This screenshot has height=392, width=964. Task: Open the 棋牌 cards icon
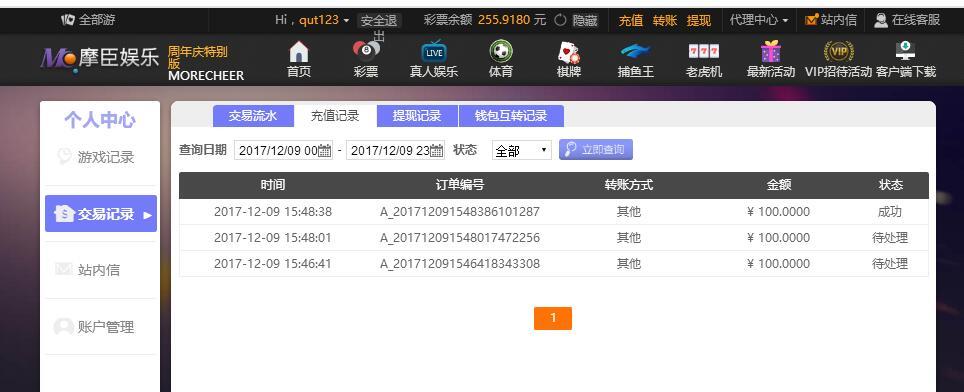[x=569, y=52]
